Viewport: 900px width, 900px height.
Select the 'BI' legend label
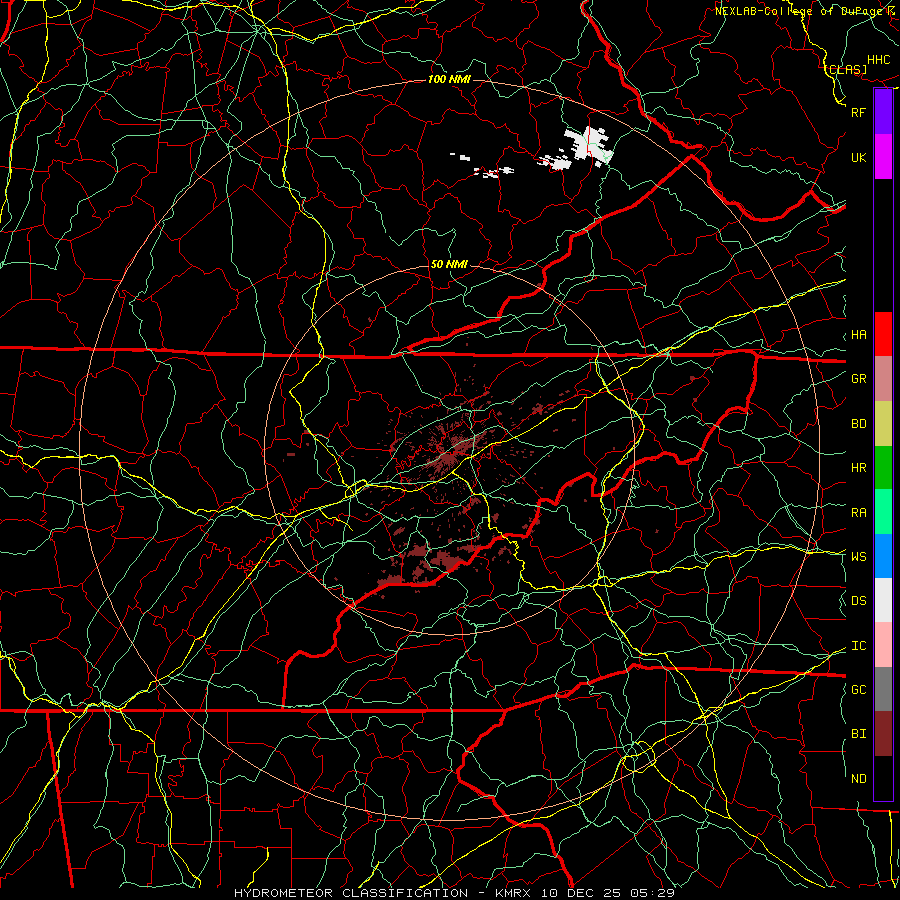pyautogui.click(x=859, y=734)
